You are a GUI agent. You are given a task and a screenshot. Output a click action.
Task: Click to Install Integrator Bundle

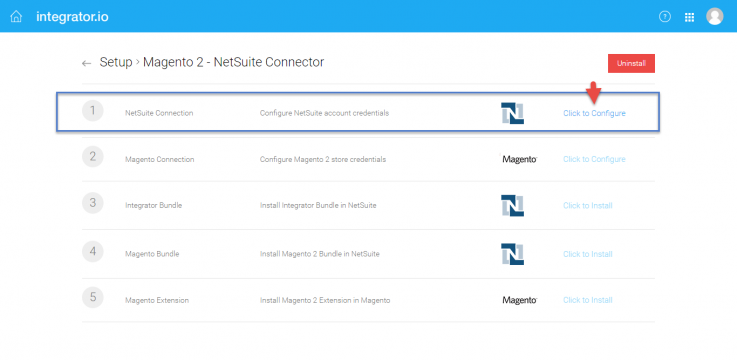tap(588, 205)
